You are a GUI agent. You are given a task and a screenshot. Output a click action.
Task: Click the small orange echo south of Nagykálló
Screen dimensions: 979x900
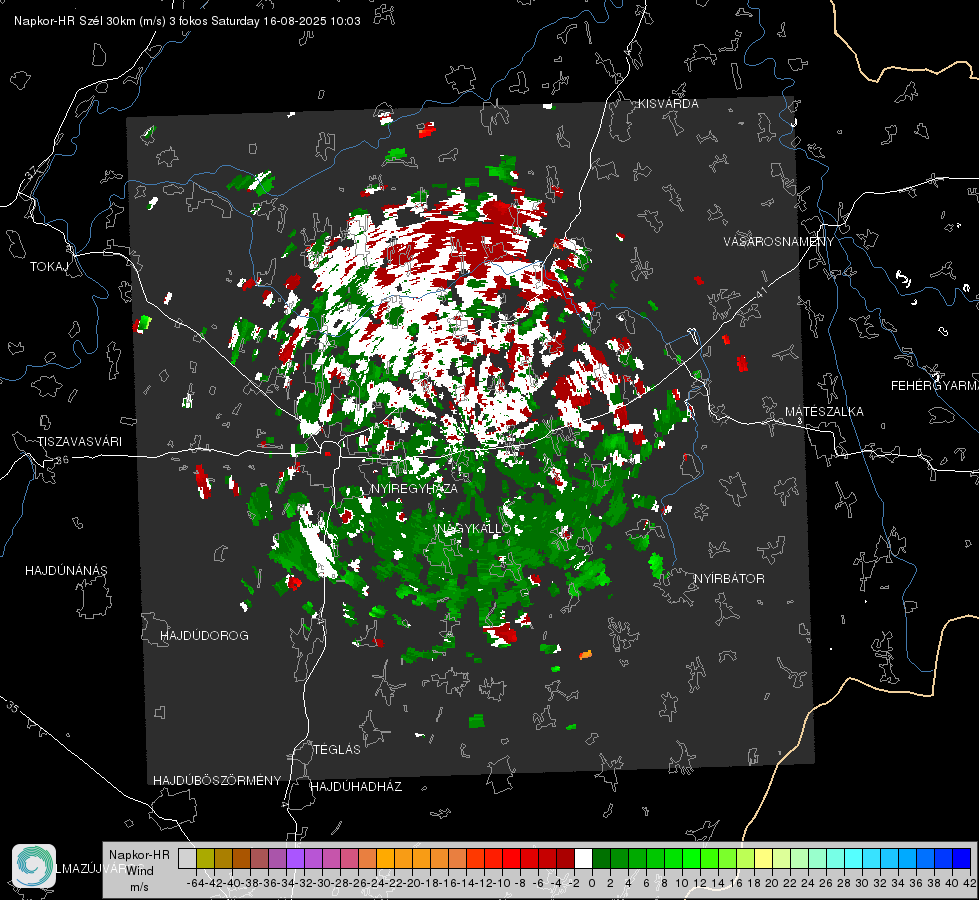tap(585, 655)
